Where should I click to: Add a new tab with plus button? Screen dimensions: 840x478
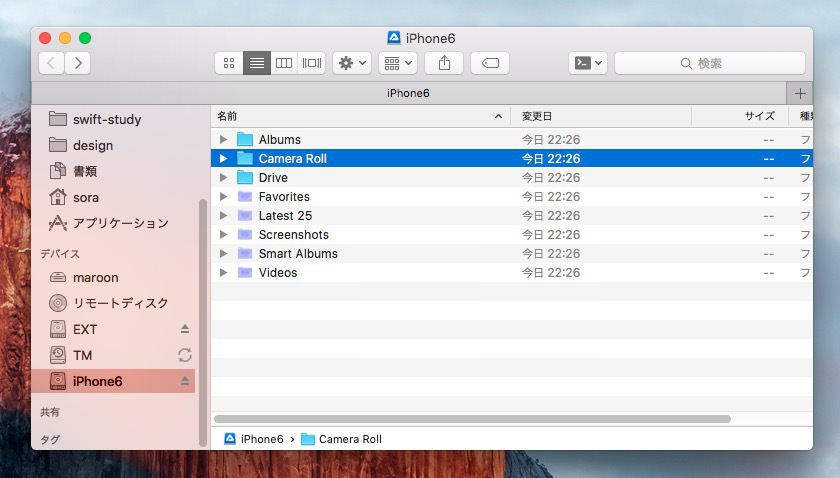799,93
